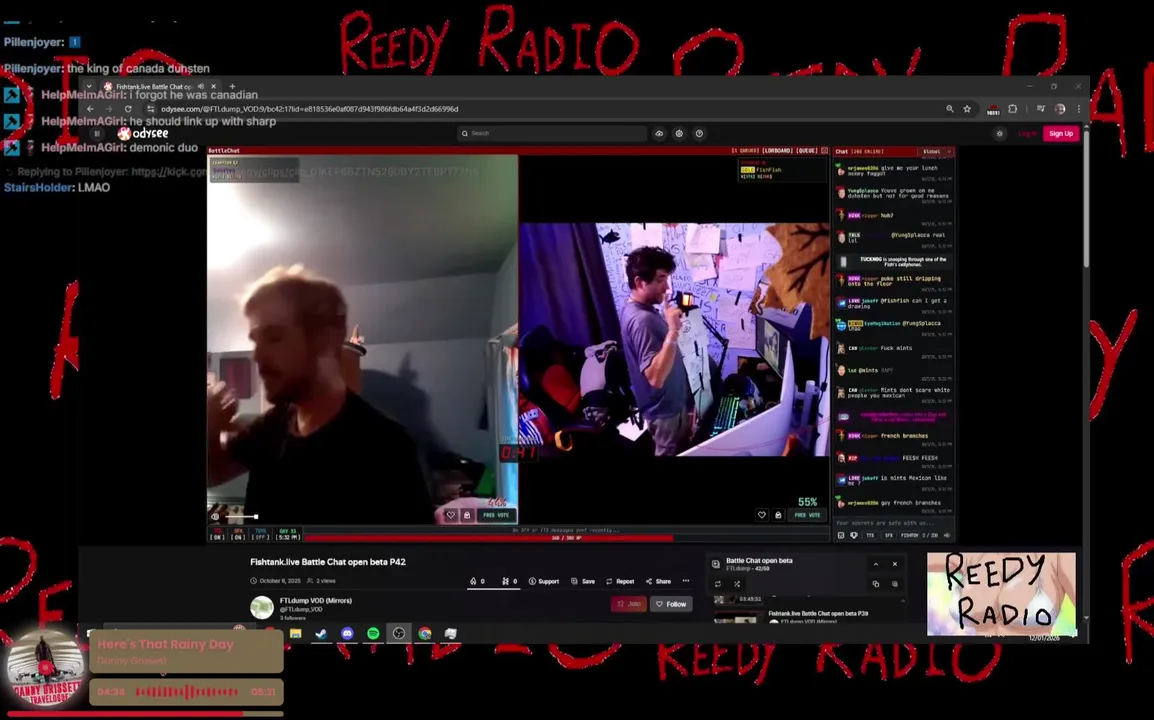This screenshot has height=720, width=1154.
Task: Open the more options ellipsis beside Share
Action: 686,581
